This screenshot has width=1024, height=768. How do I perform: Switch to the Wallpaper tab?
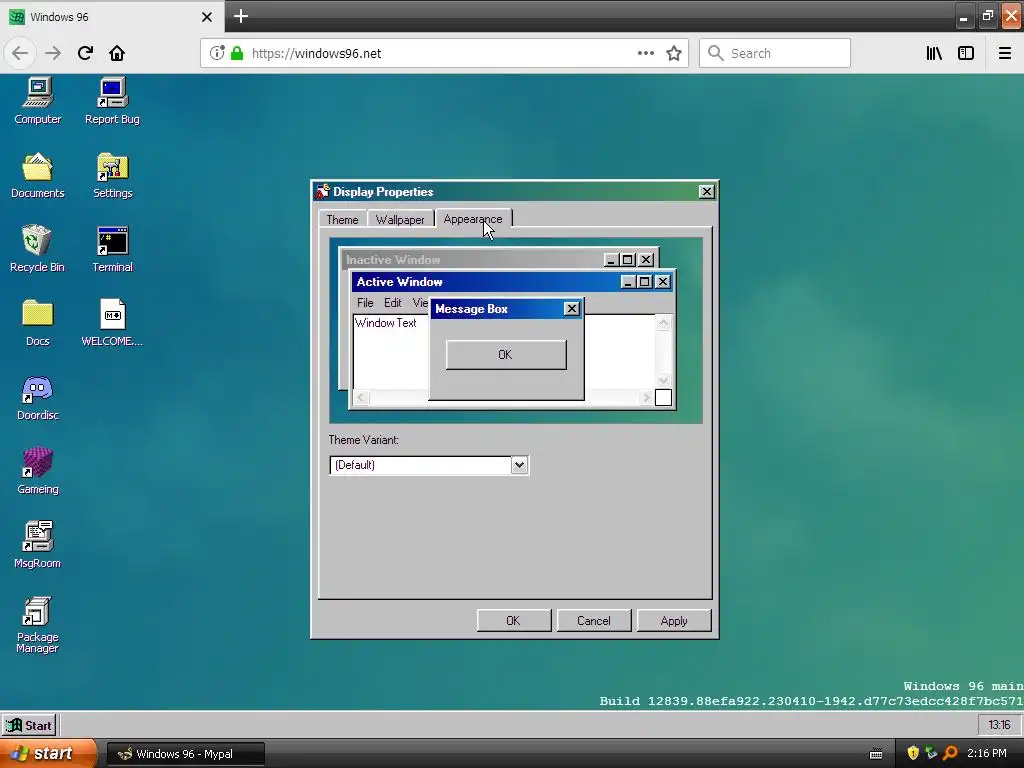click(x=400, y=219)
